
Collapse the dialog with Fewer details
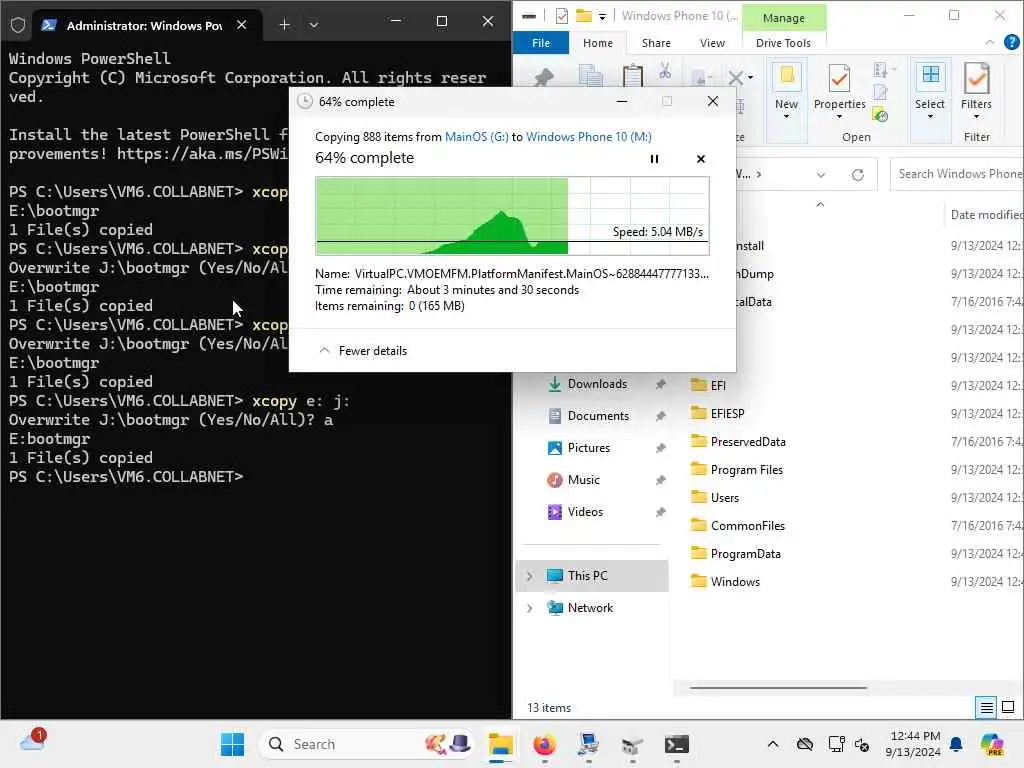(x=362, y=351)
